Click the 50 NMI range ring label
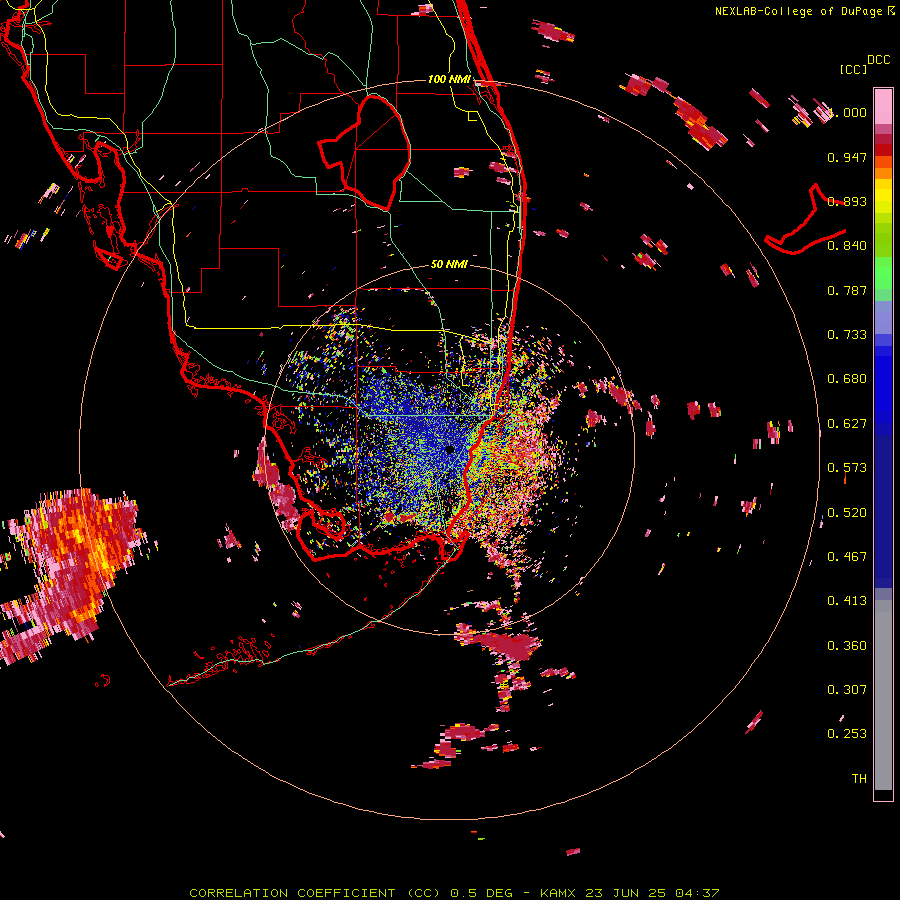The width and height of the screenshot is (900, 900). [x=449, y=264]
